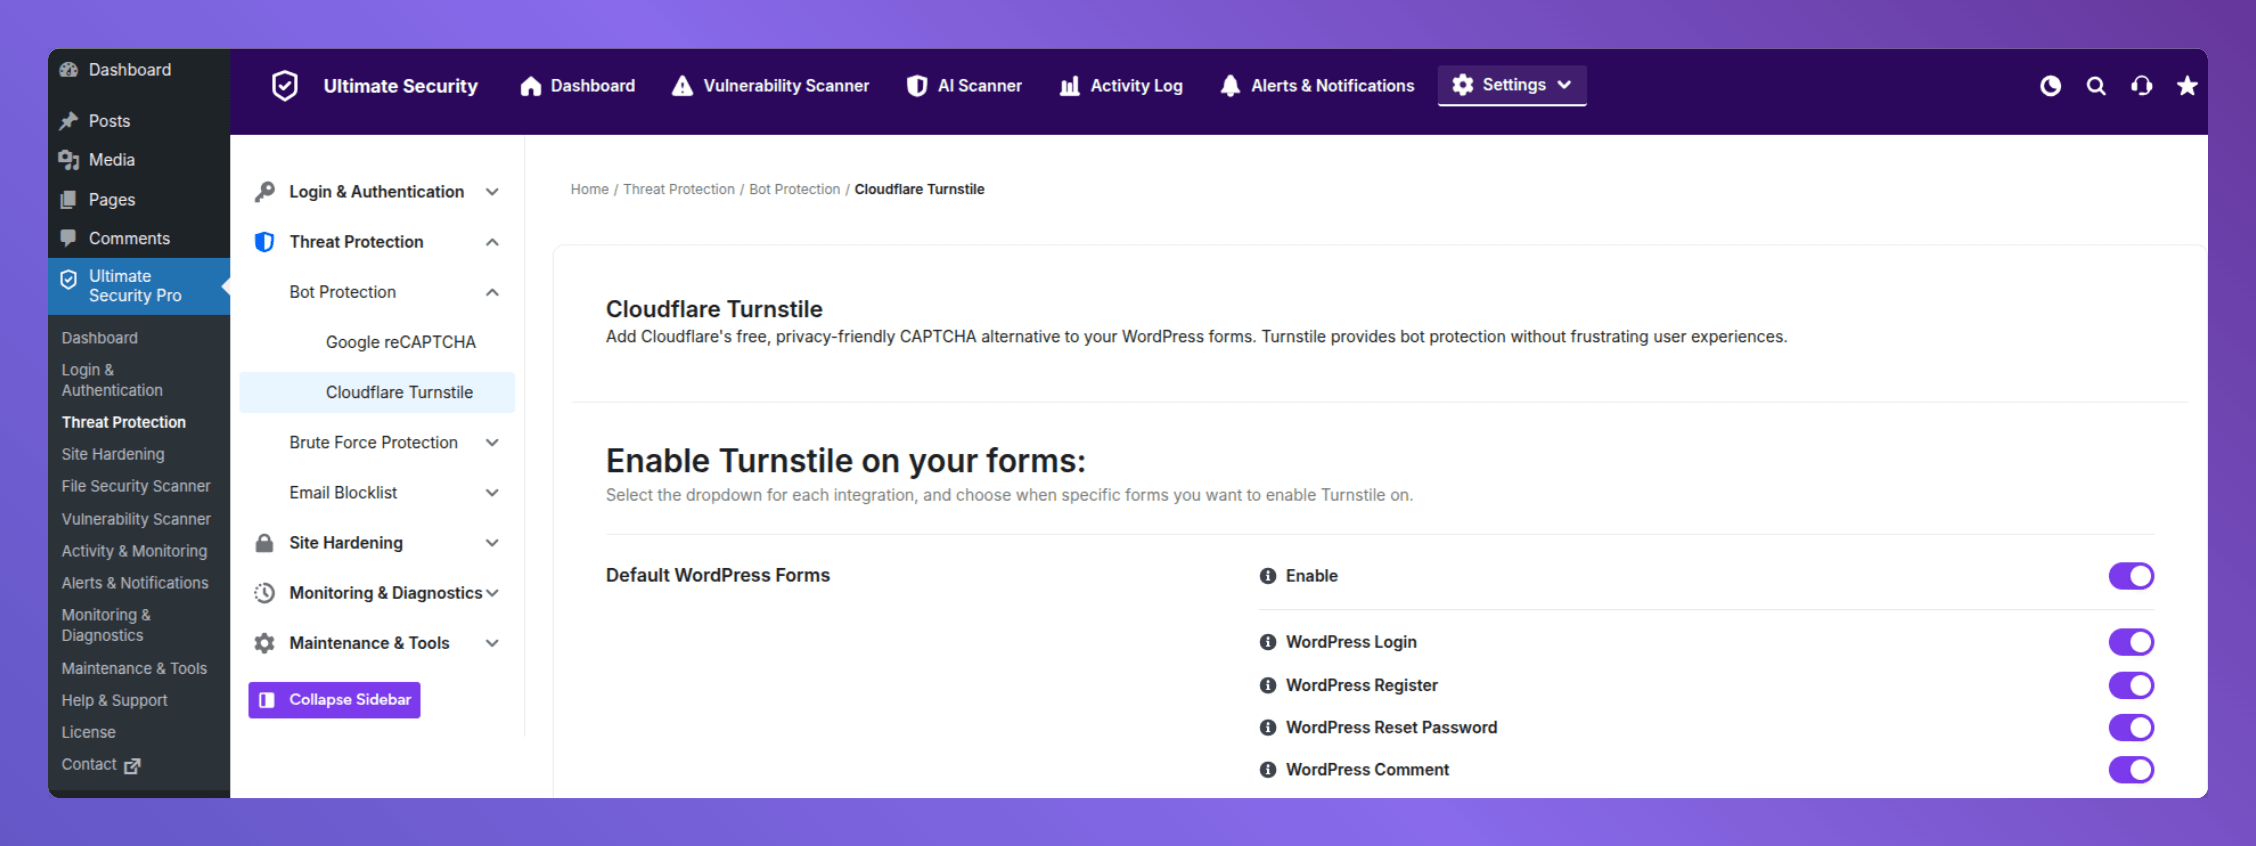The height and width of the screenshot is (846, 2256).
Task: Click the Collapse Sidebar button
Action: click(334, 700)
